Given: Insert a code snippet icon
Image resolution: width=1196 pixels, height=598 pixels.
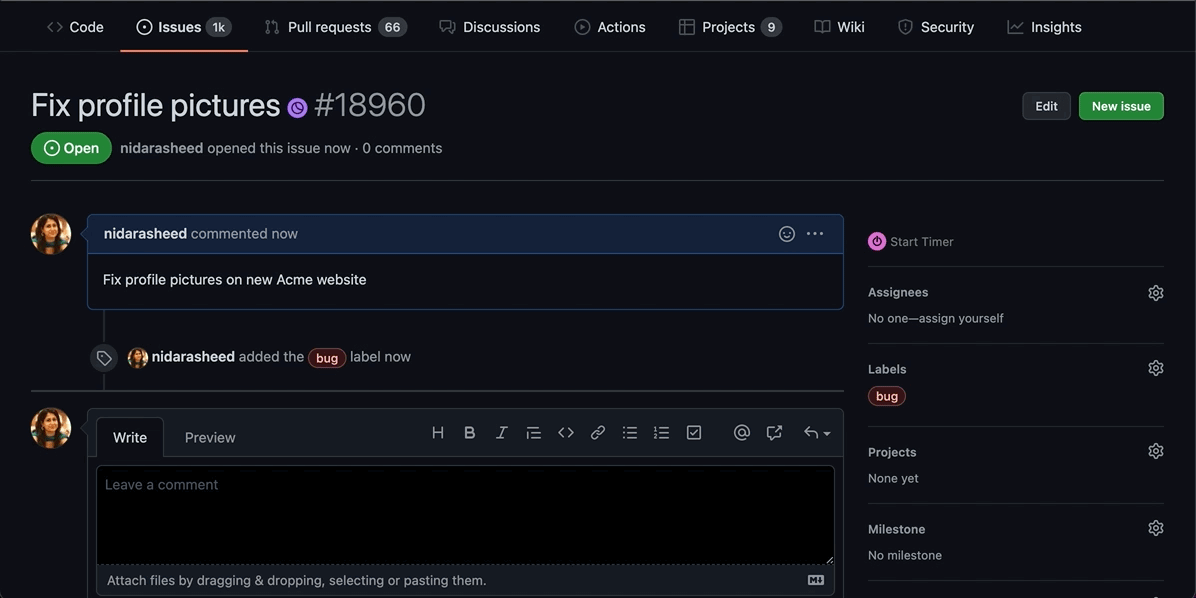Looking at the screenshot, I should click(566, 433).
